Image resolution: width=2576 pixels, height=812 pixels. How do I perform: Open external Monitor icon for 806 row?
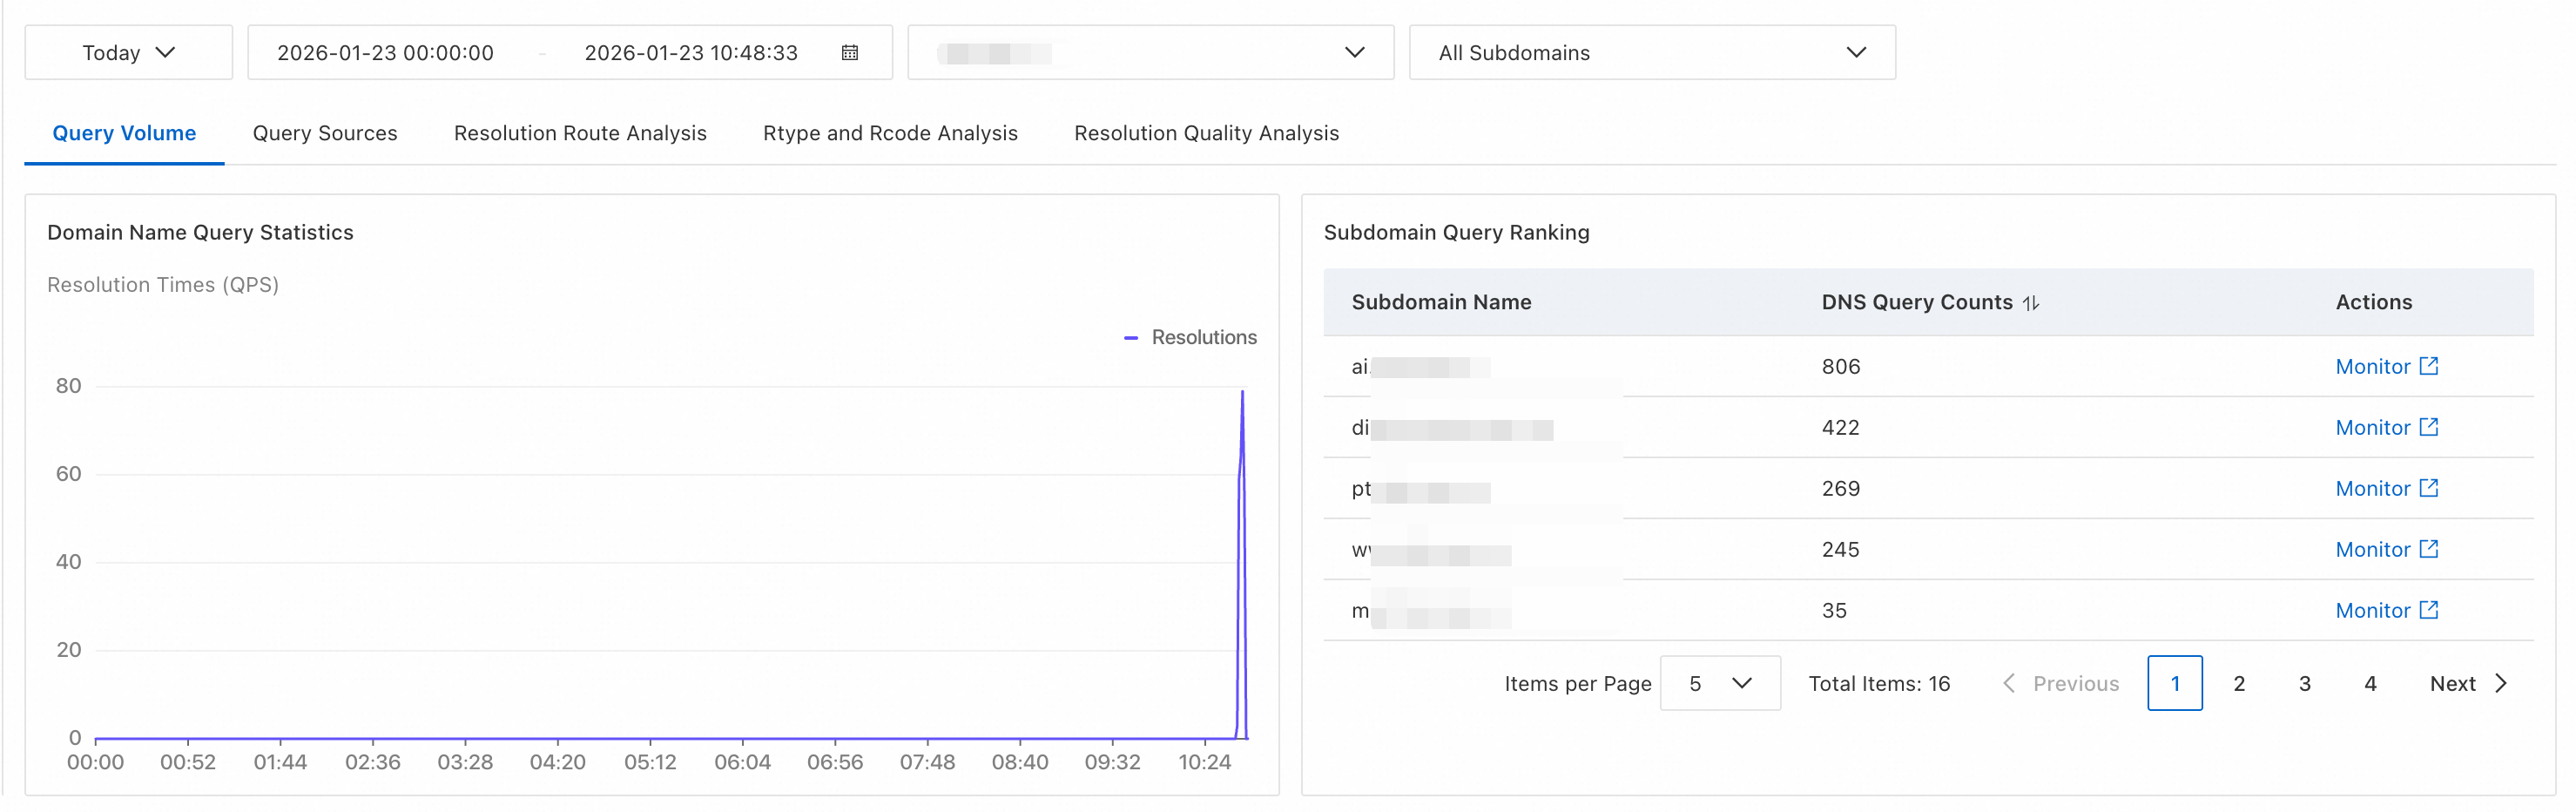2428,366
